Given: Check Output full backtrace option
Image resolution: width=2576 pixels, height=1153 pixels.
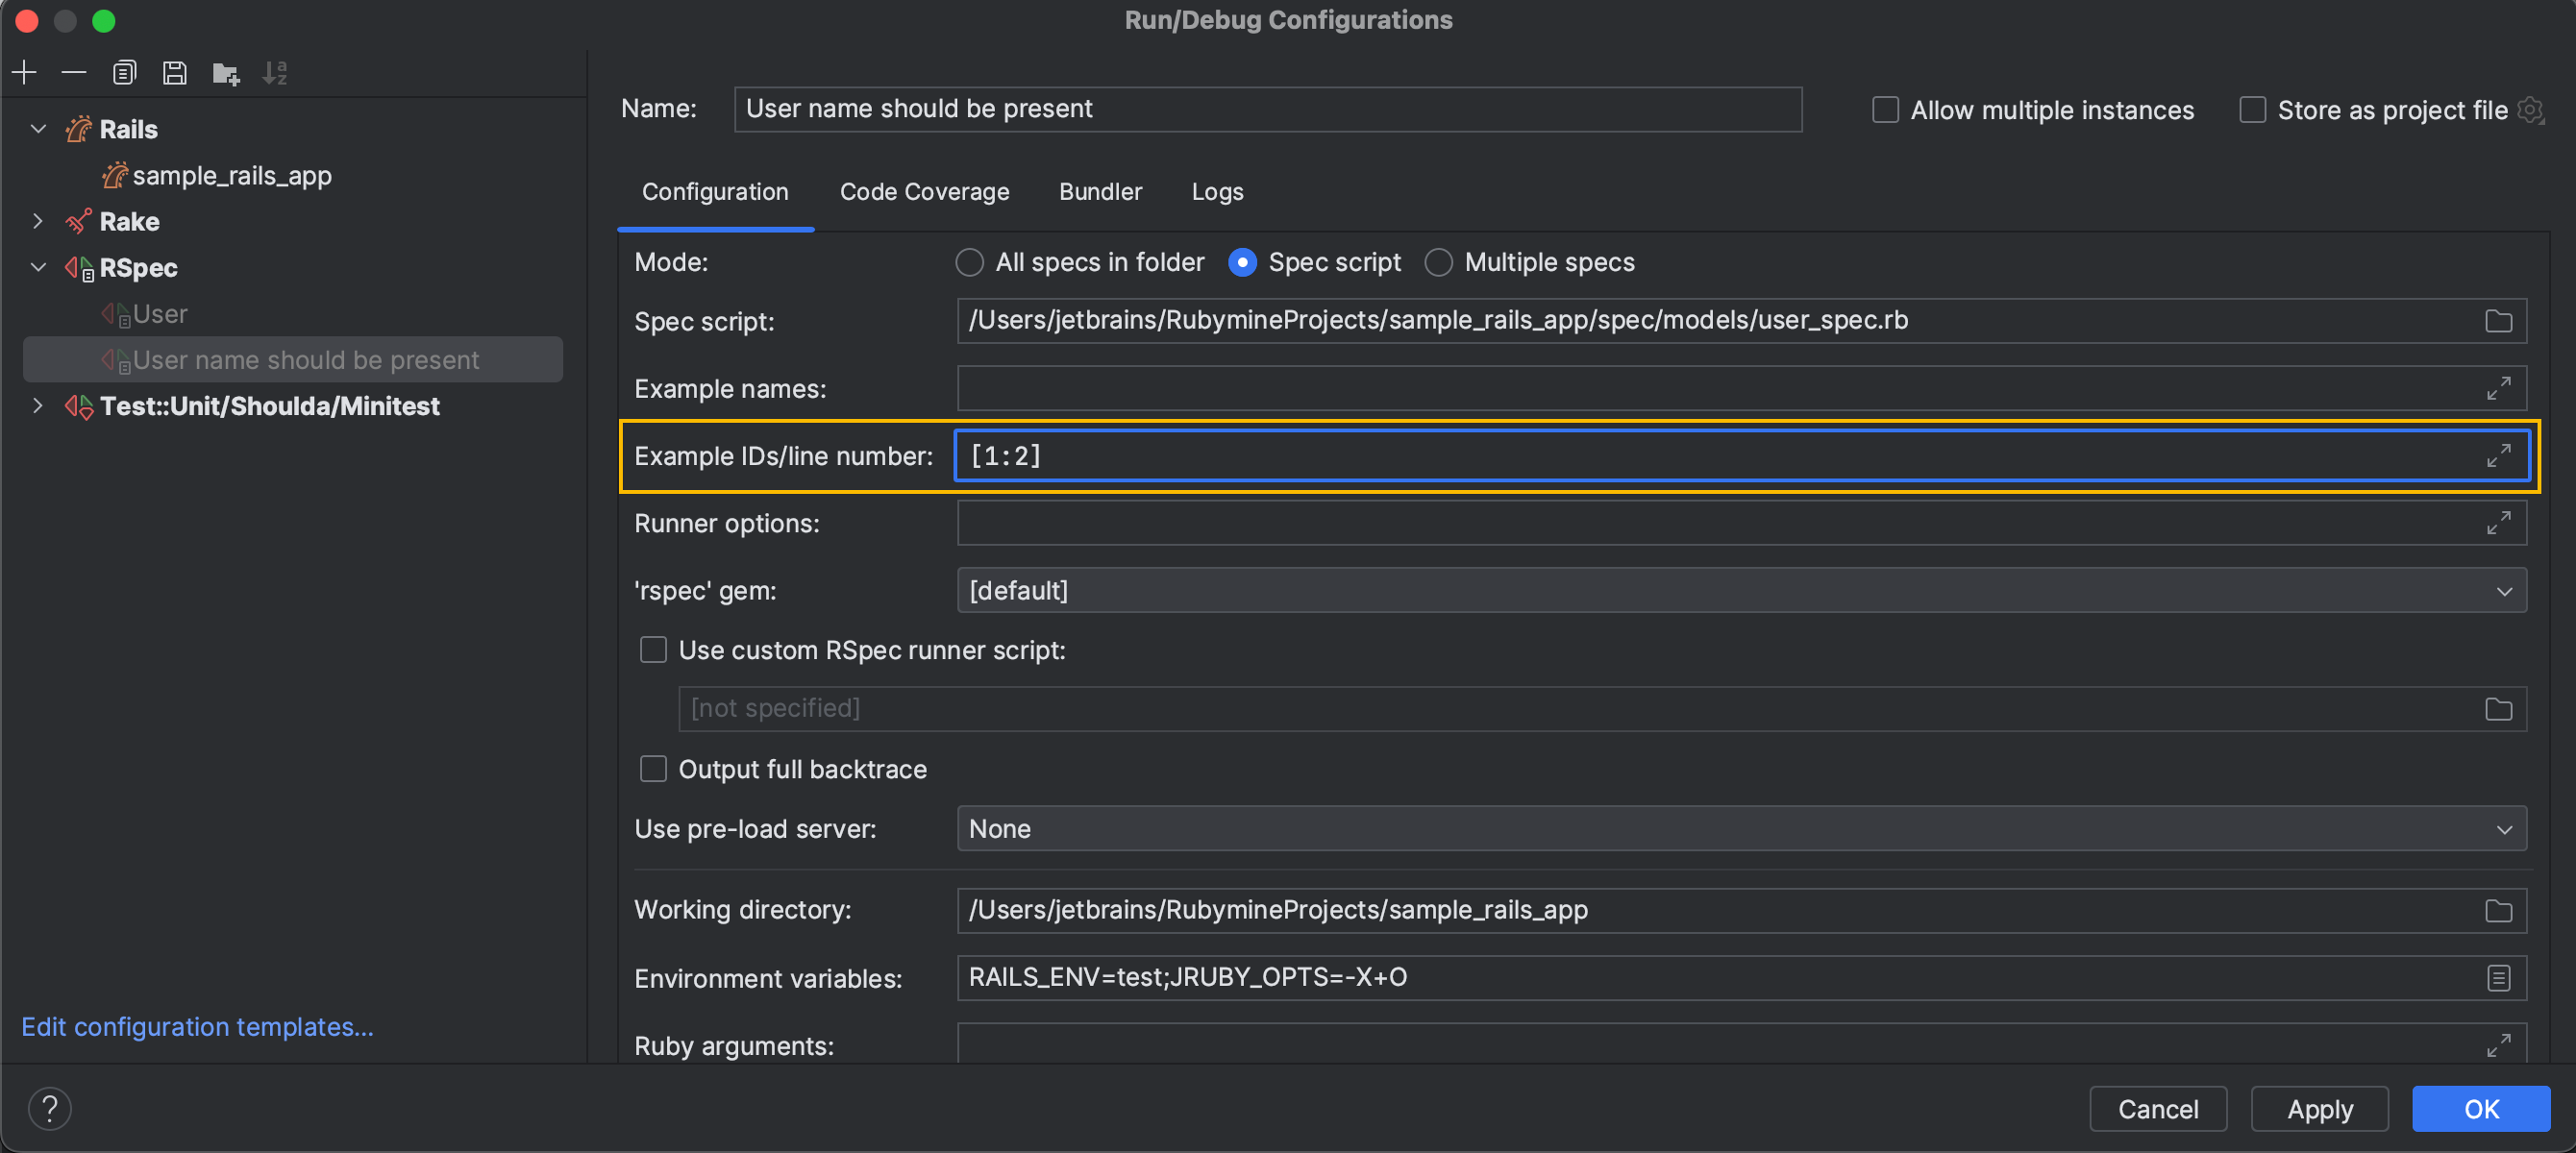Looking at the screenshot, I should click(x=653, y=768).
